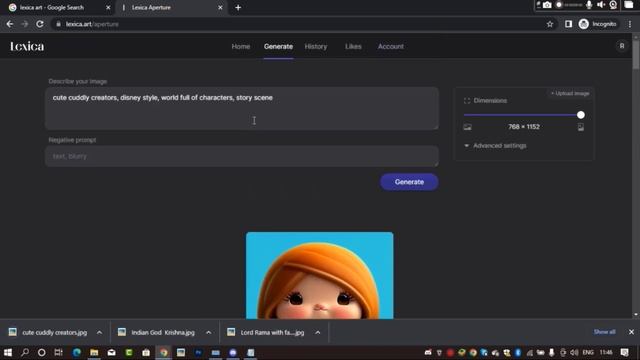Bookmark this page with the star icon
This screenshot has height=360, width=640.
point(550,24)
